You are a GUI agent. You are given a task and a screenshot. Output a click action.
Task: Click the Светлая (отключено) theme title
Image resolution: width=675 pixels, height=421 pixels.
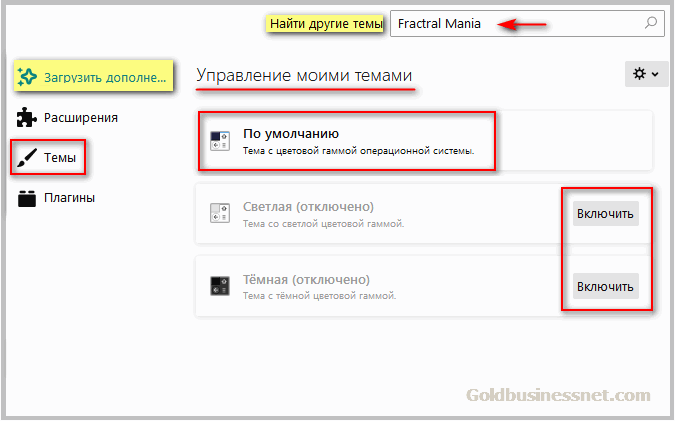tap(308, 207)
